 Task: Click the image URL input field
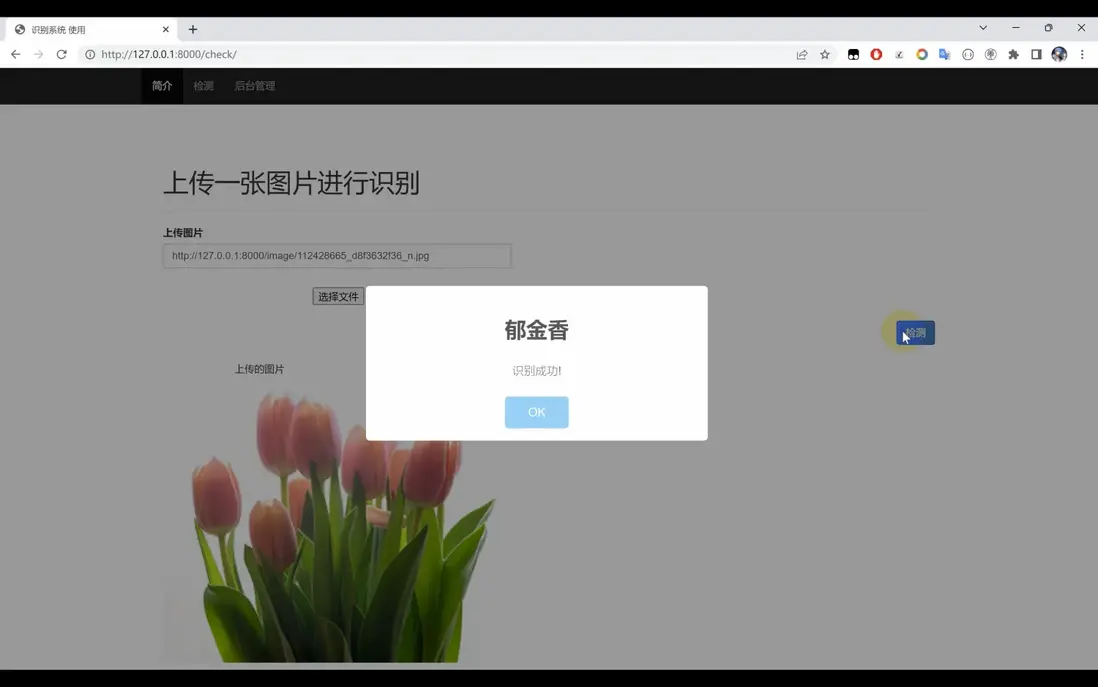(x=336, y=255)
